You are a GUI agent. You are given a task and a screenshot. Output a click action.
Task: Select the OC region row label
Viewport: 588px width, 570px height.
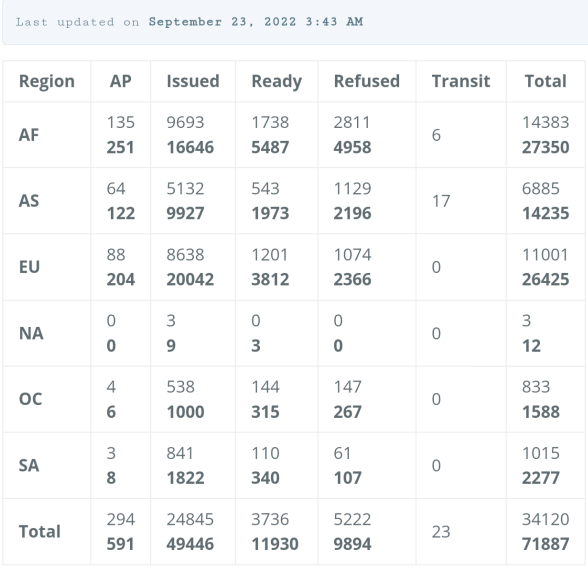pyautogui.click(x=30, y=399)
